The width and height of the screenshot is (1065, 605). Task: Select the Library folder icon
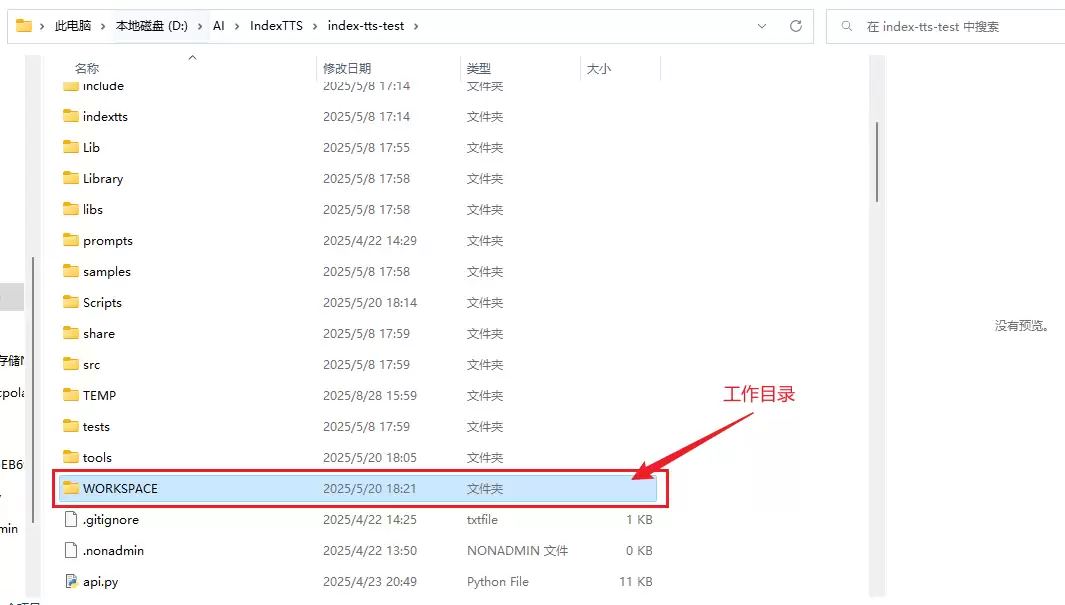[71, 178]
